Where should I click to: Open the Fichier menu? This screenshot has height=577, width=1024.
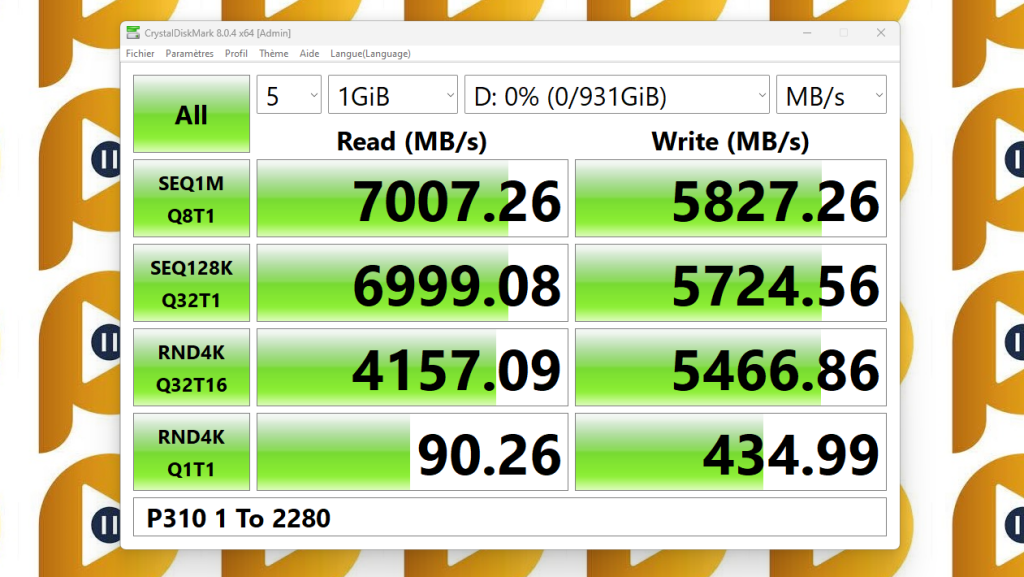coord(140,54)
